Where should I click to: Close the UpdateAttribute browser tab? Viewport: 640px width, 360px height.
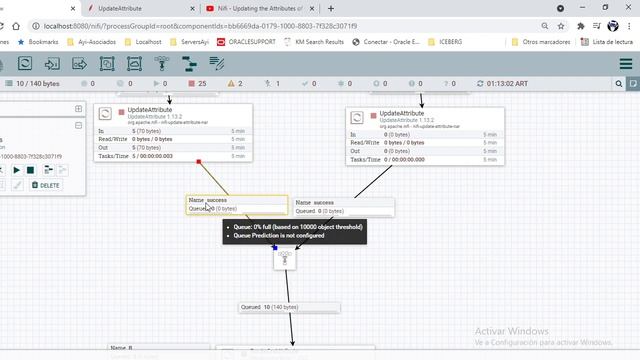coord(193,8)
